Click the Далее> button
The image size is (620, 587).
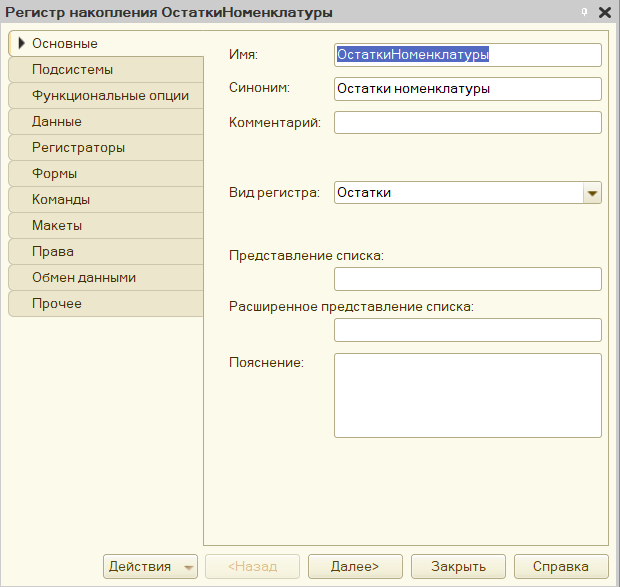click(x=355, y=566)
